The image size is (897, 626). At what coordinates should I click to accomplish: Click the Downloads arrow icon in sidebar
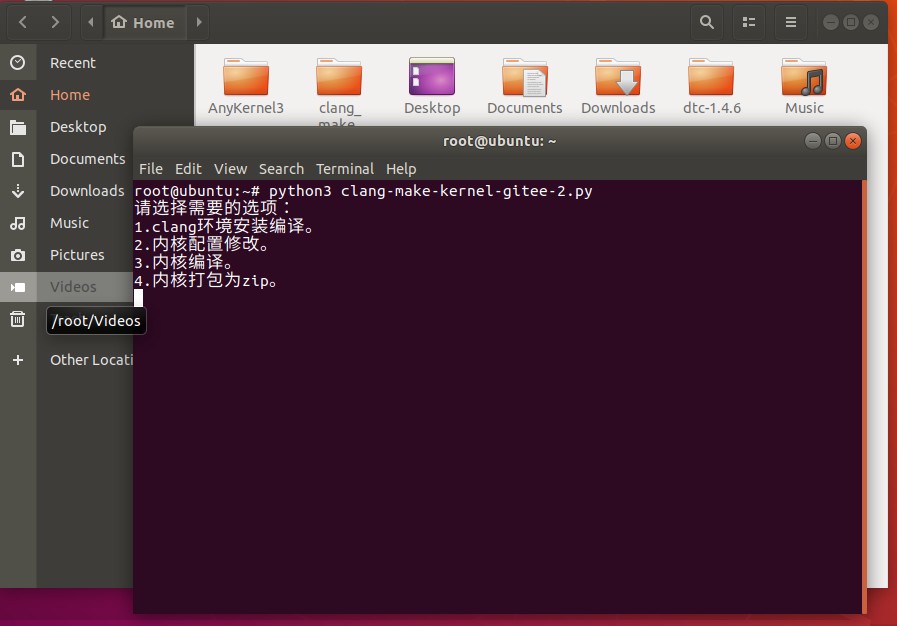(x=18, y=191)
